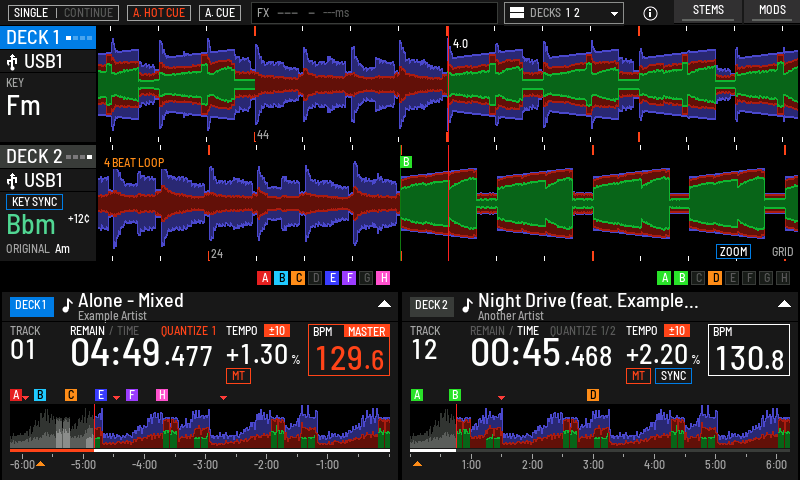Screen dimensions: 800x480
Task: Open the MODS tab
Action: pos(772,11)
